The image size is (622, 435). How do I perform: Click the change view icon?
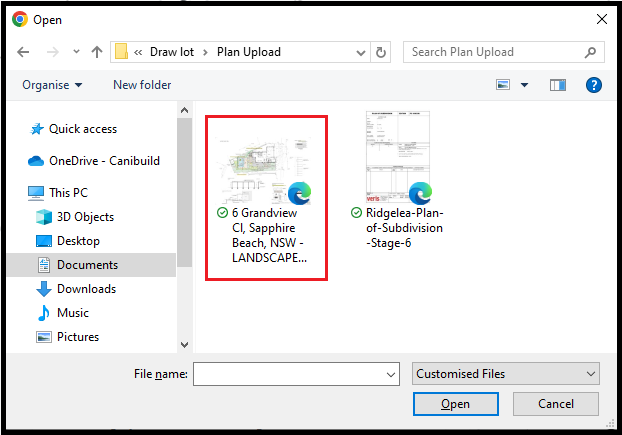coord(503,85)
